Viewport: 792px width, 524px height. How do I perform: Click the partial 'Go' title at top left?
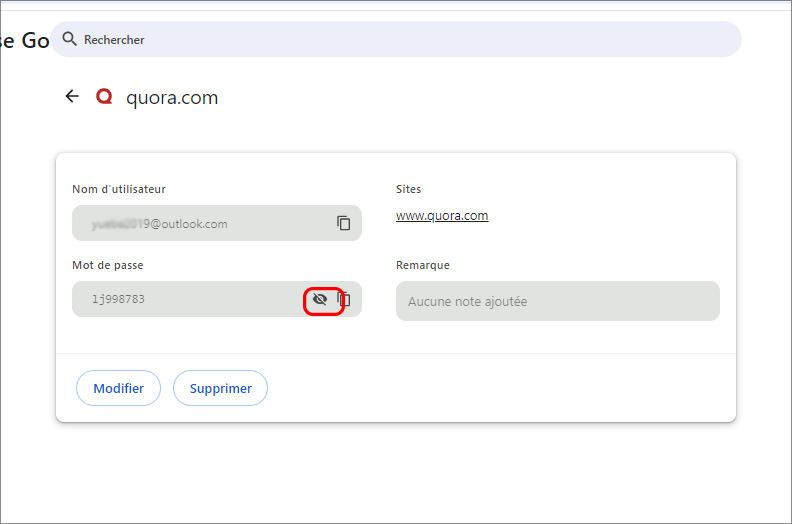tap(25, 41)
